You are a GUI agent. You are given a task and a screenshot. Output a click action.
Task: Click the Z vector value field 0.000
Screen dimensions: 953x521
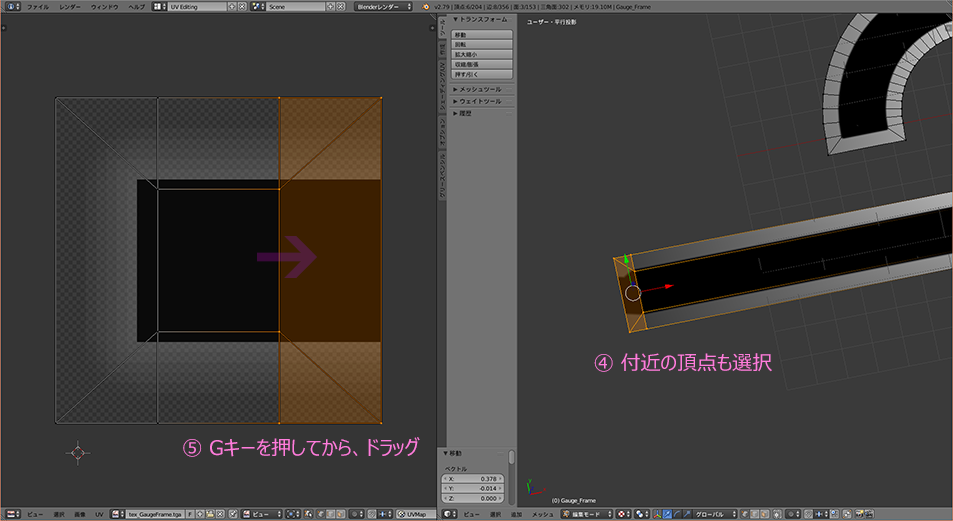[473, 499]
